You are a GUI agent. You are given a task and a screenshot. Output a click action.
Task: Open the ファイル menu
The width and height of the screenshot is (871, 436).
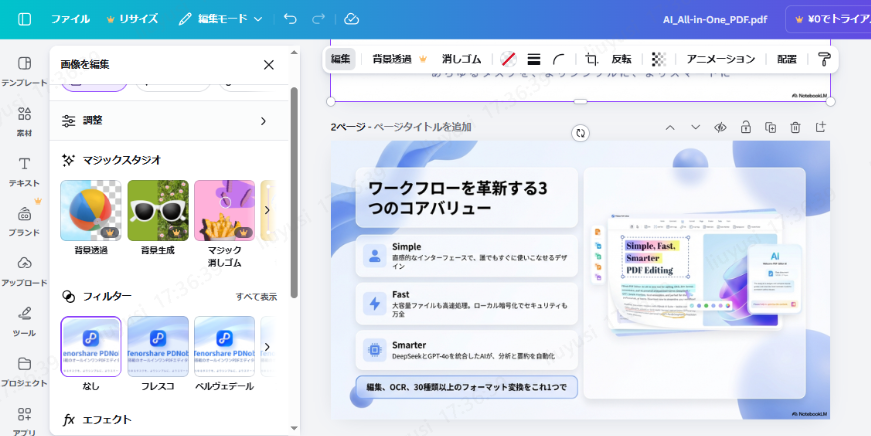click(71, 19)
